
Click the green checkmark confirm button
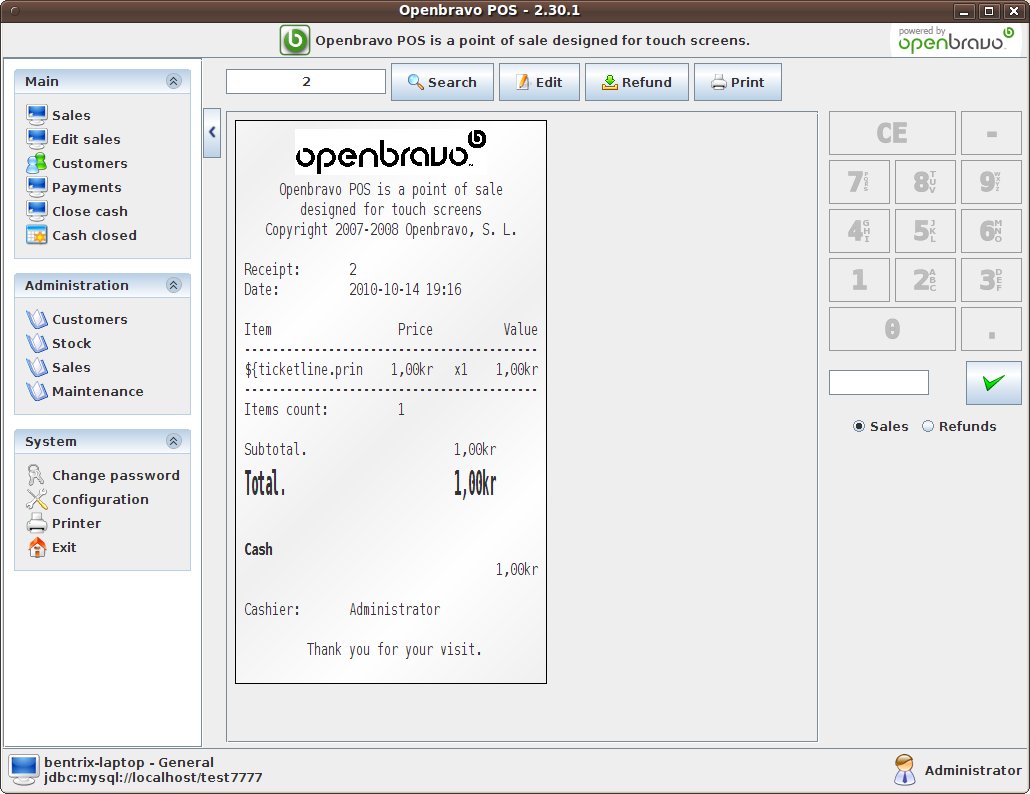(x=993, y=382)
